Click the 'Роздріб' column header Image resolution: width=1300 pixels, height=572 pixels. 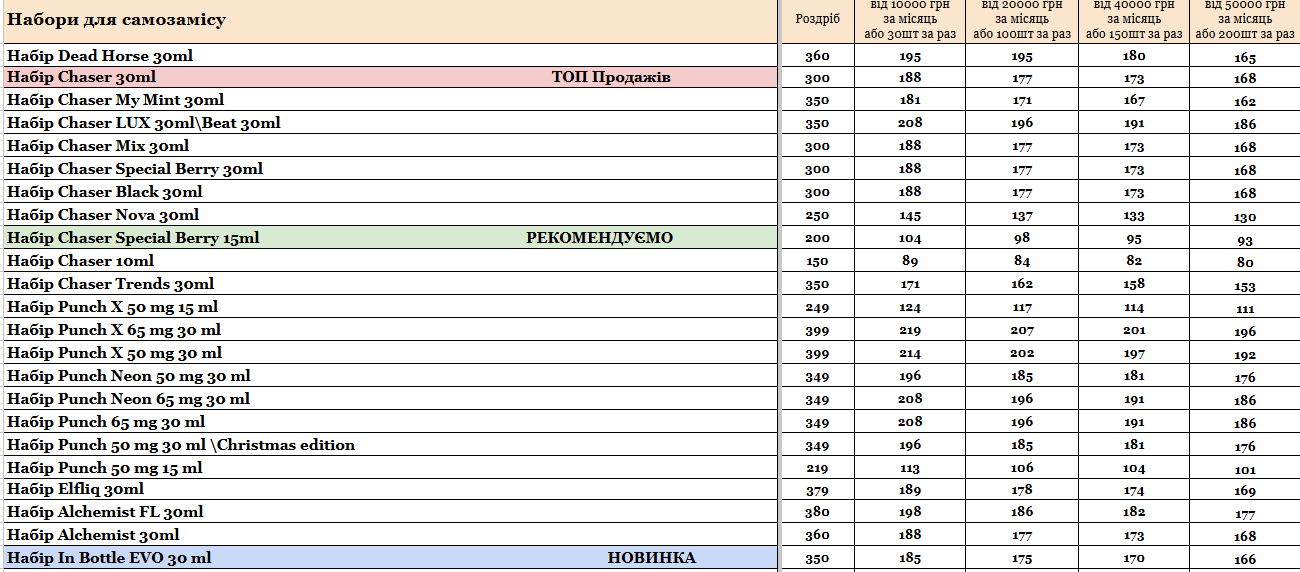[817, 21]
